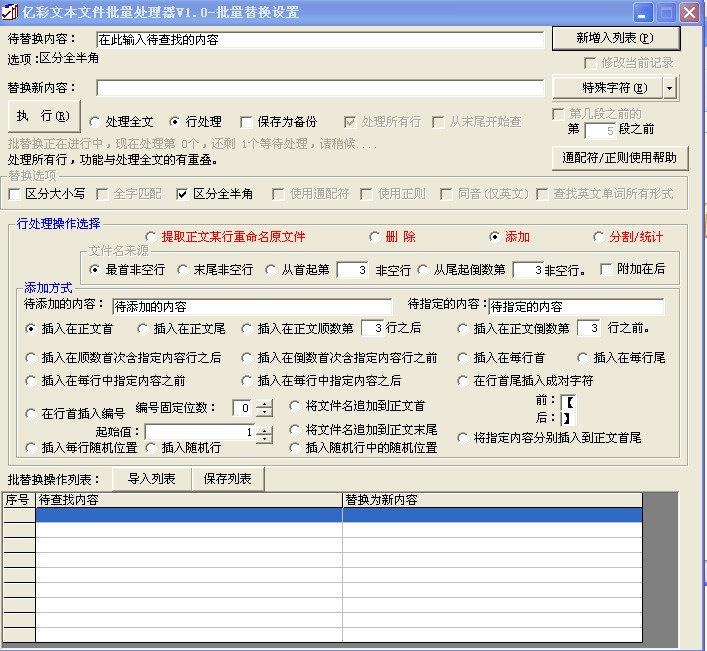The image size is (707, 651).
Task: Click the 行之前 line number field
Action: pyautogui.click(x=589, y=328)
